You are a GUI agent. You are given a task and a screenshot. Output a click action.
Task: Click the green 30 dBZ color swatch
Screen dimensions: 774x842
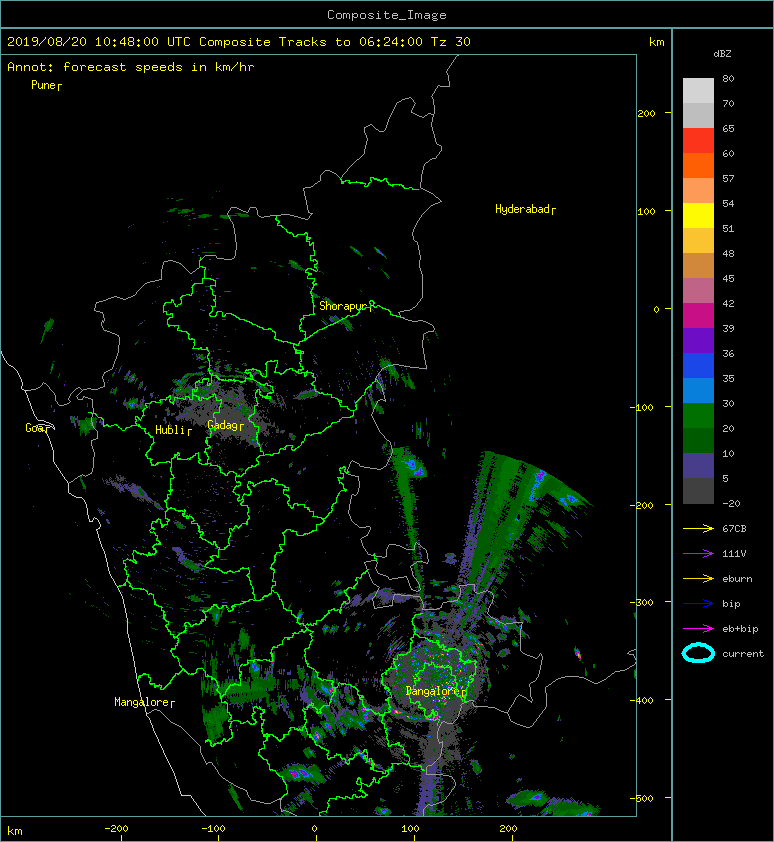pos(698,416)
